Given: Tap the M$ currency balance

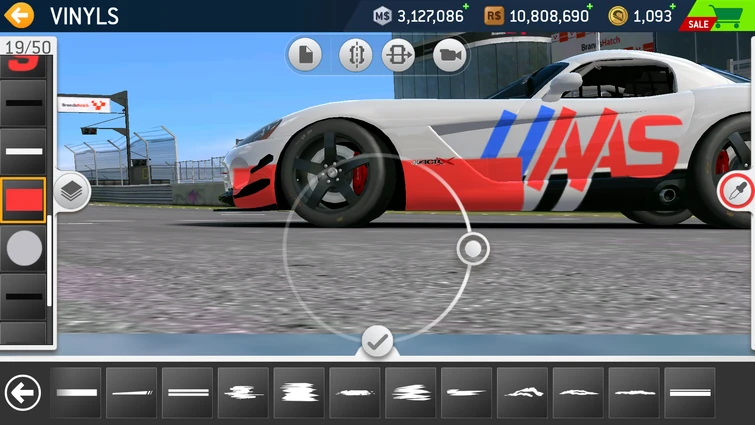Looking at the screenshot, I should (419, 16).
